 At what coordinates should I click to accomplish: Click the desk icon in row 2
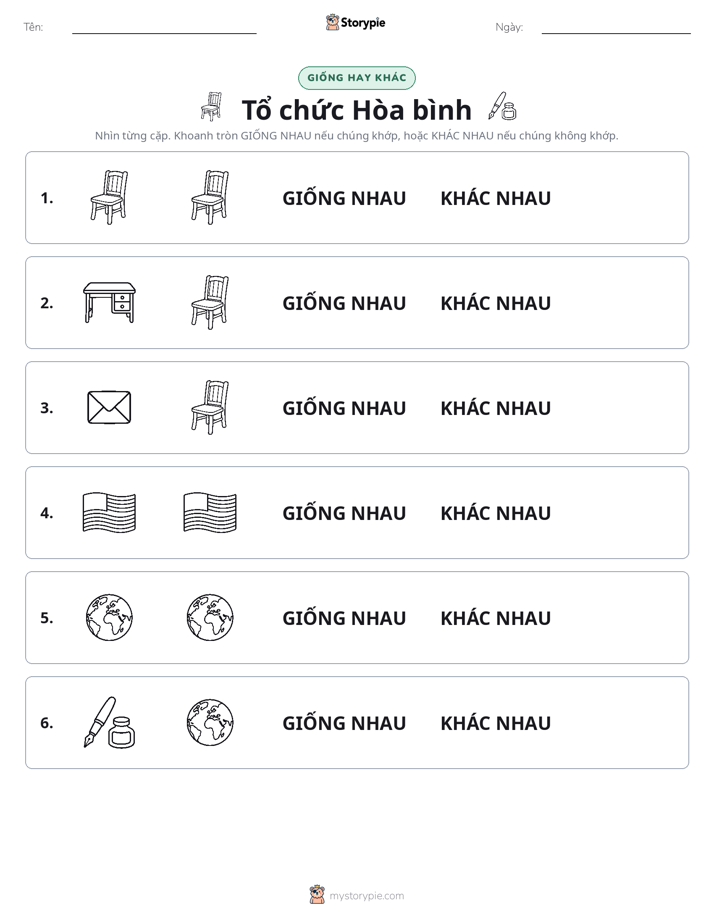click(110, 302)
